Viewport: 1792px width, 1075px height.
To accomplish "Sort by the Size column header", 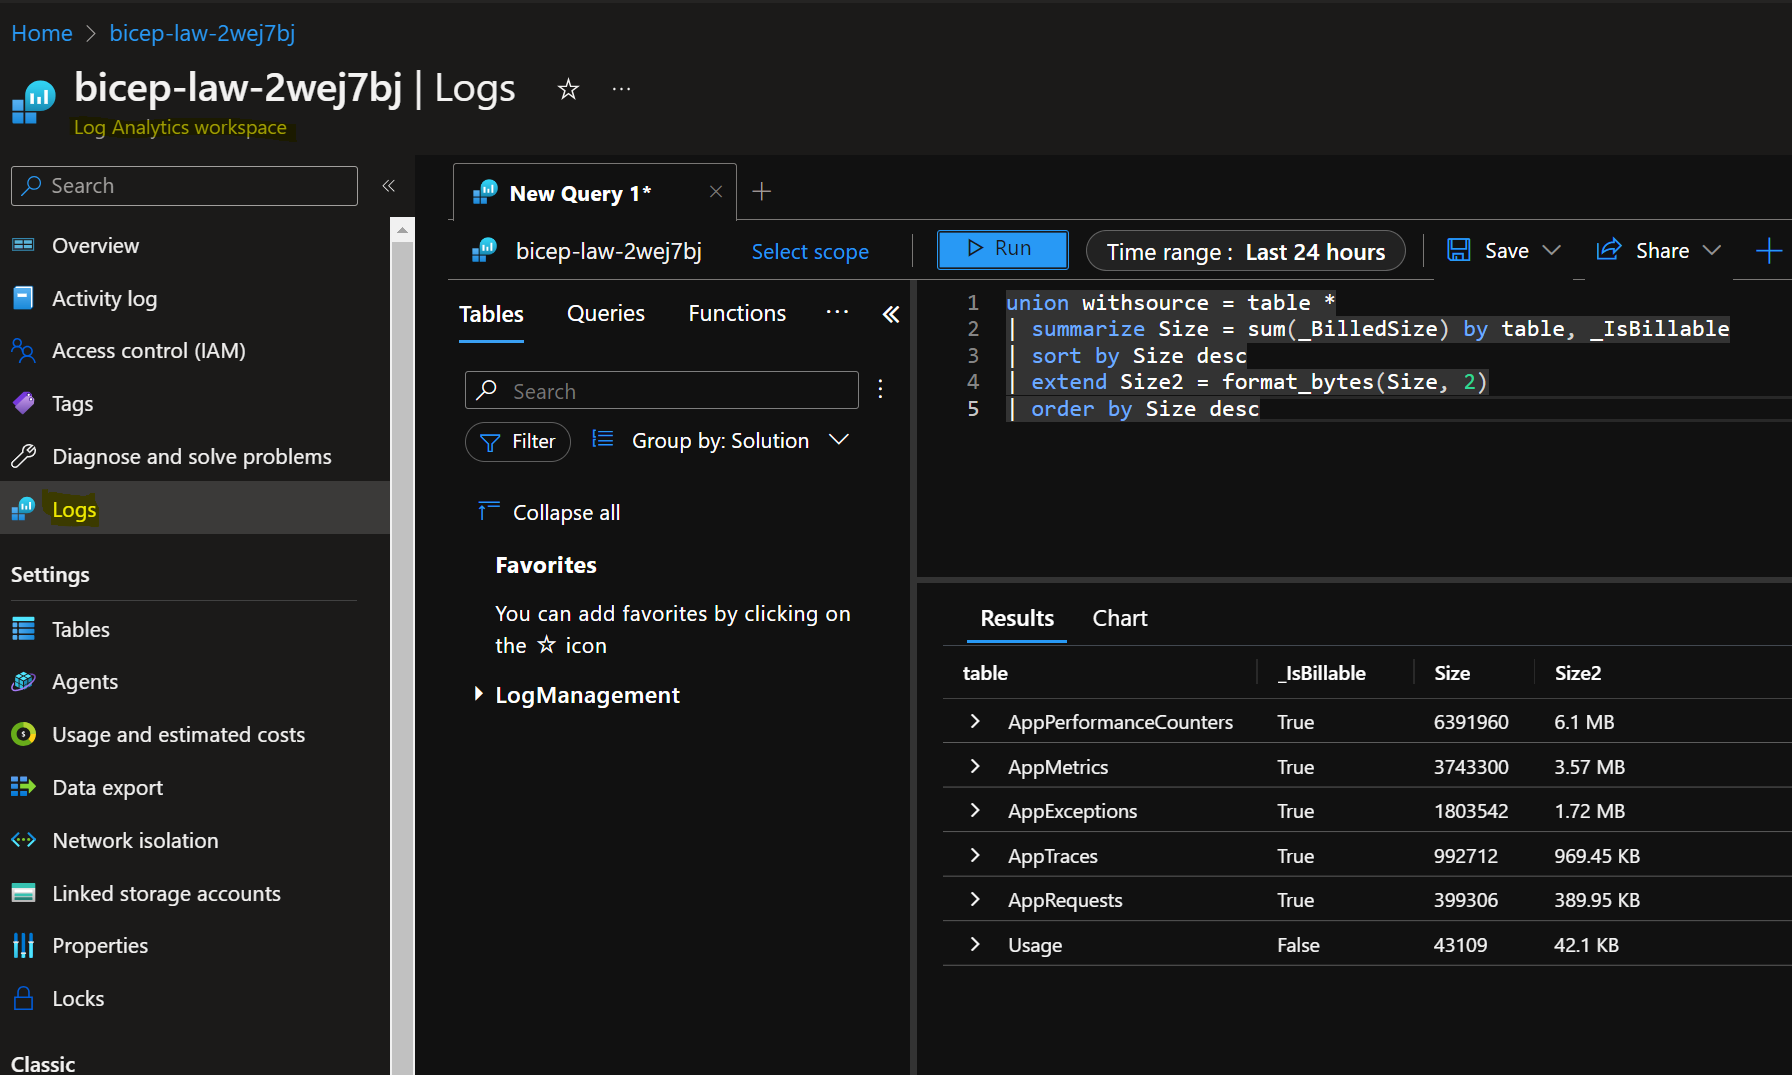I will click(x=1452, y=673).
